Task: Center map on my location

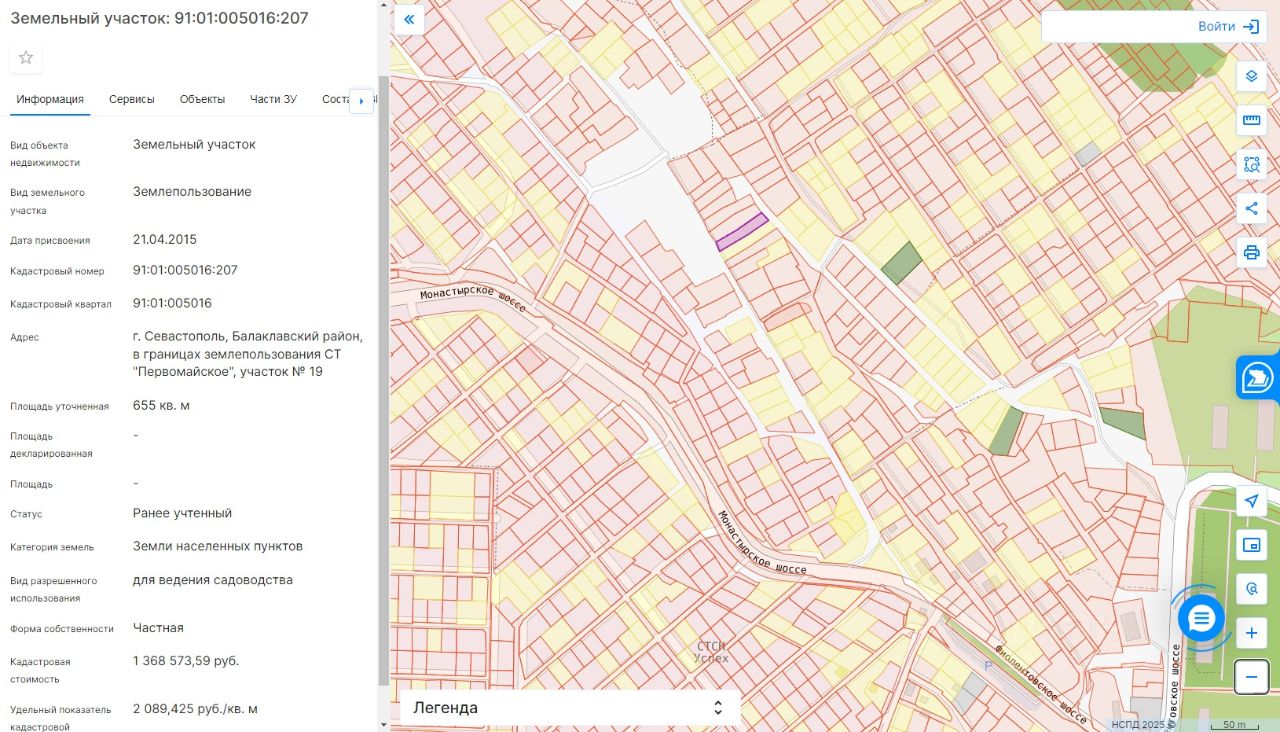Action: coord(1251,502)
